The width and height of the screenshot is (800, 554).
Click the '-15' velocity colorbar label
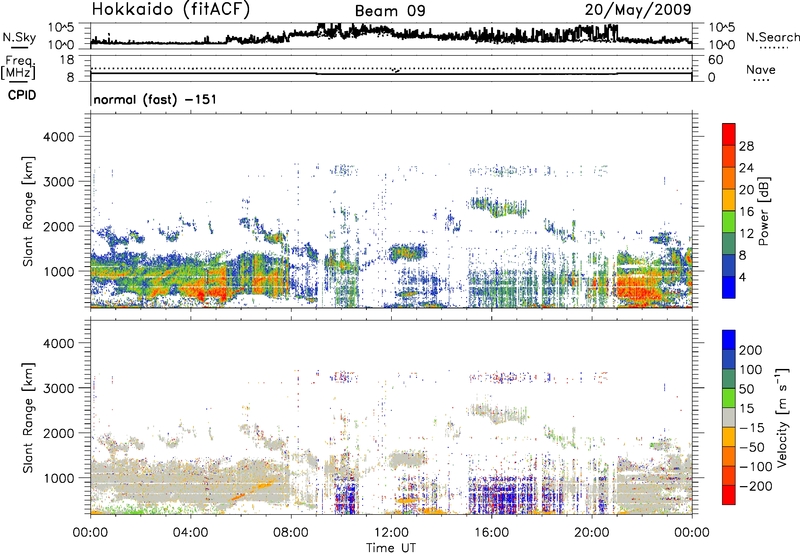[752, 428]
